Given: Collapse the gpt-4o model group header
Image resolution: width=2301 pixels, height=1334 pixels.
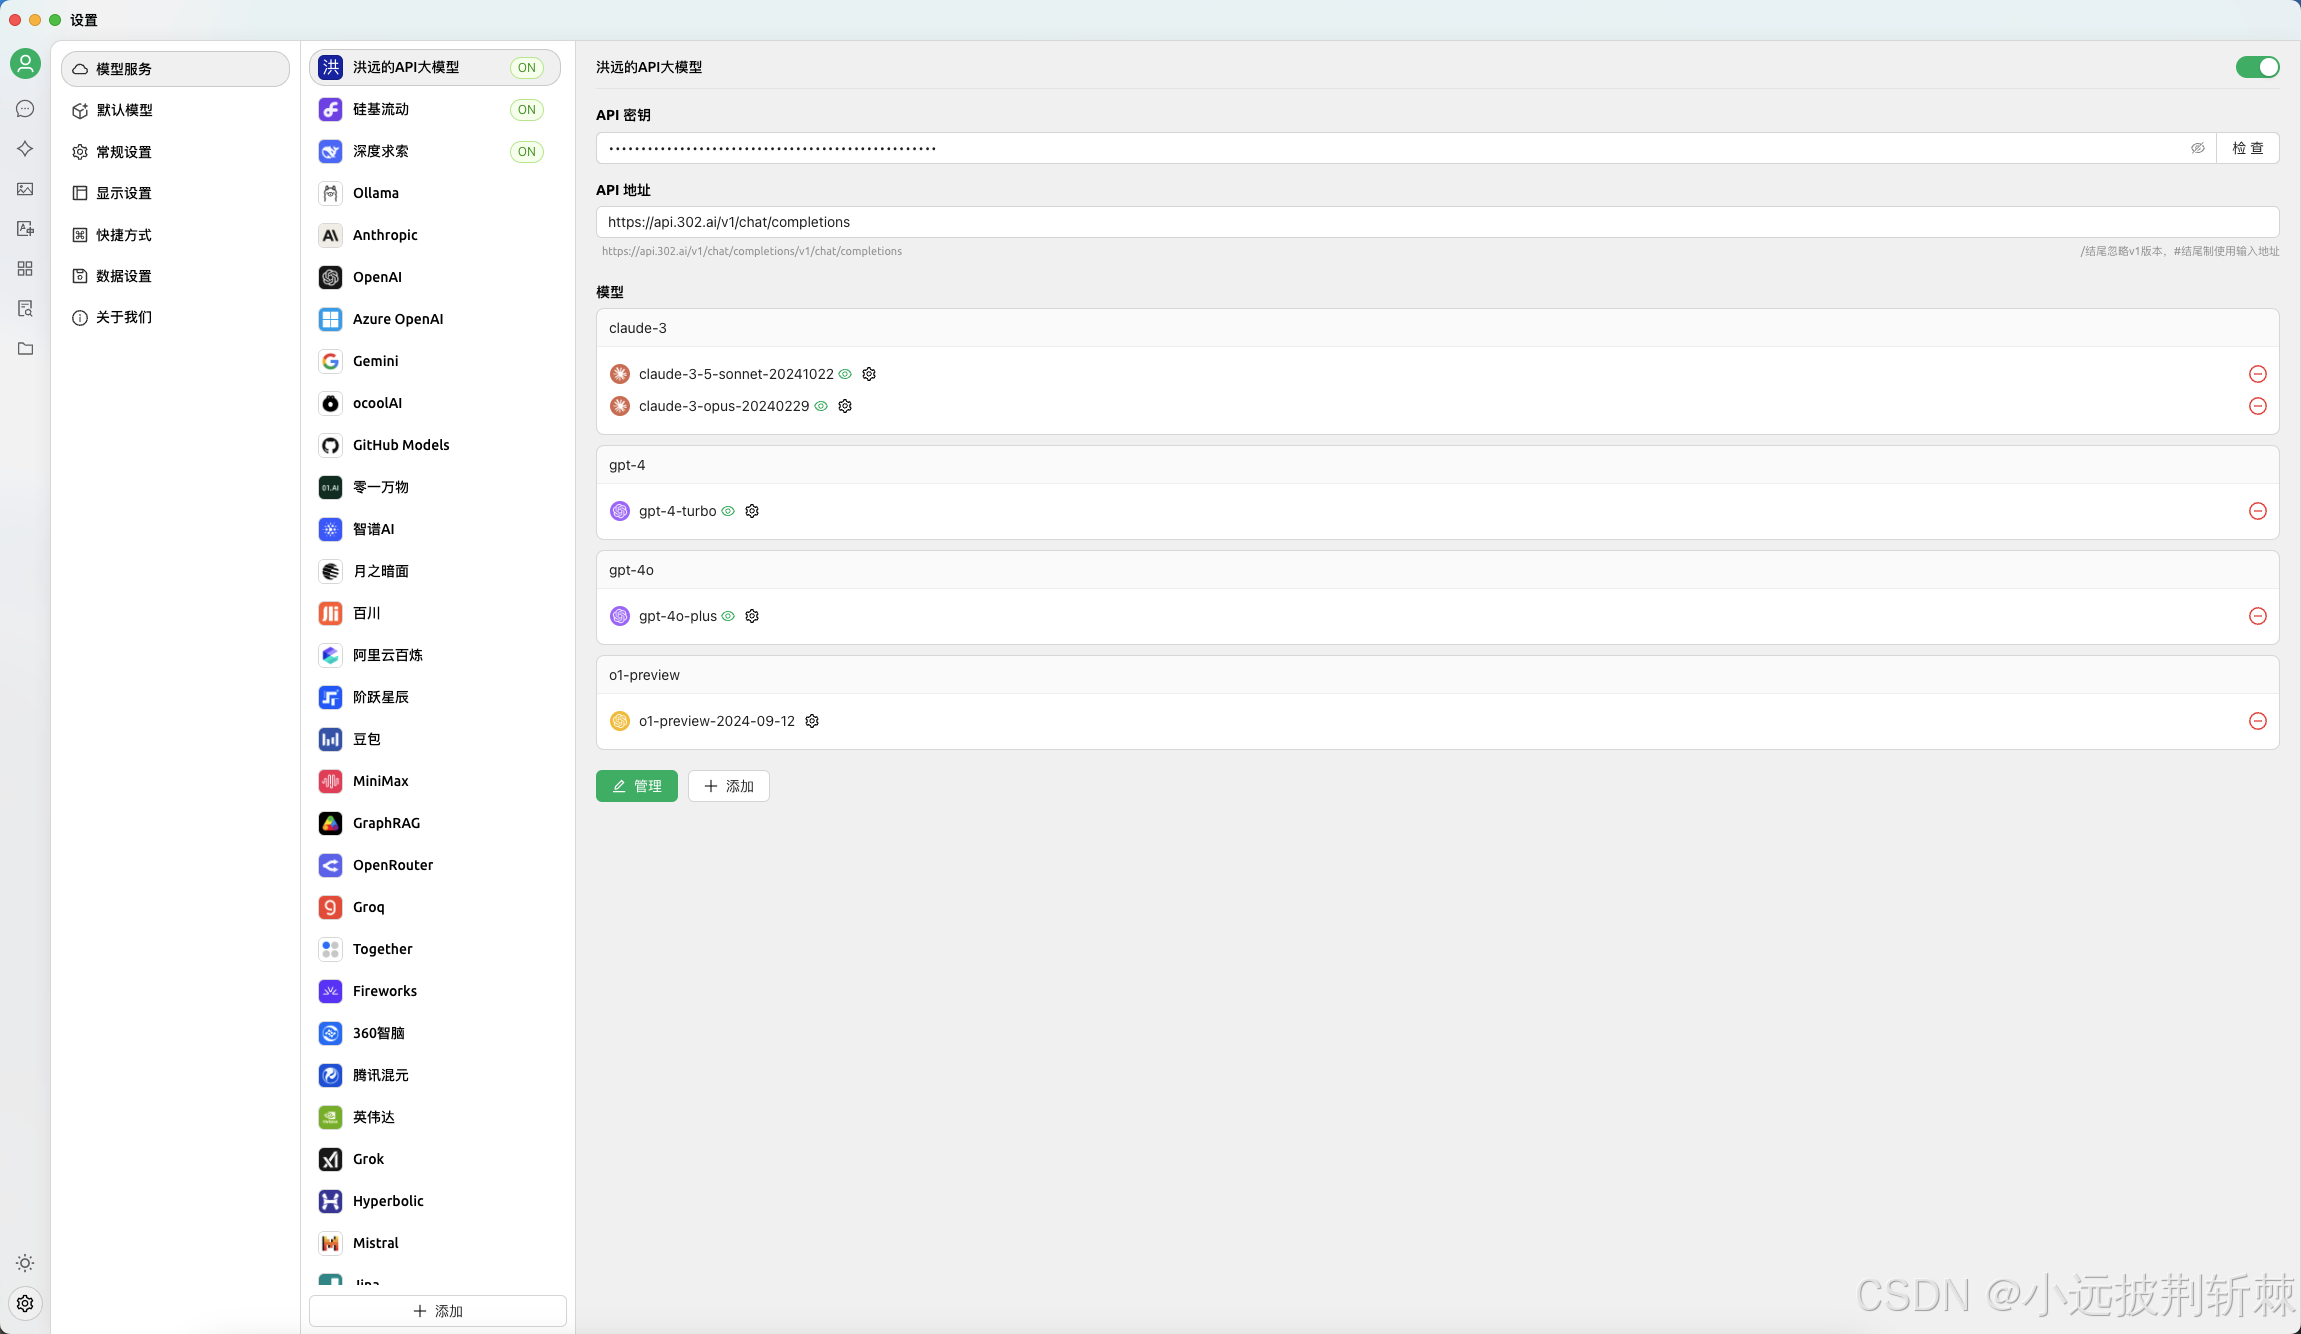Looking at the screenshot, I should tap(1437, 570).
